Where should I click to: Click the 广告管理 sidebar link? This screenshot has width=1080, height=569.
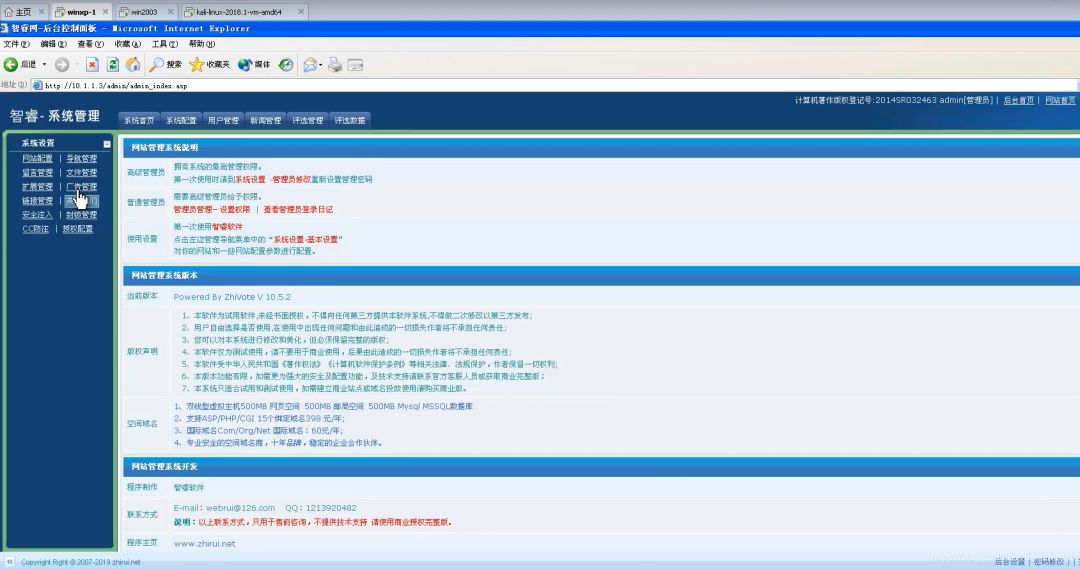(x=81, y=187)
